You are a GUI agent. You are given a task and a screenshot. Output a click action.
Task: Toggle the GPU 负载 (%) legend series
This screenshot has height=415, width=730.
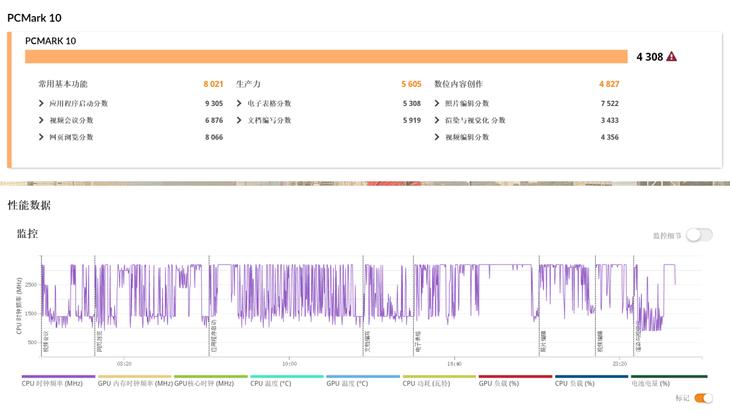coord(515,381)
